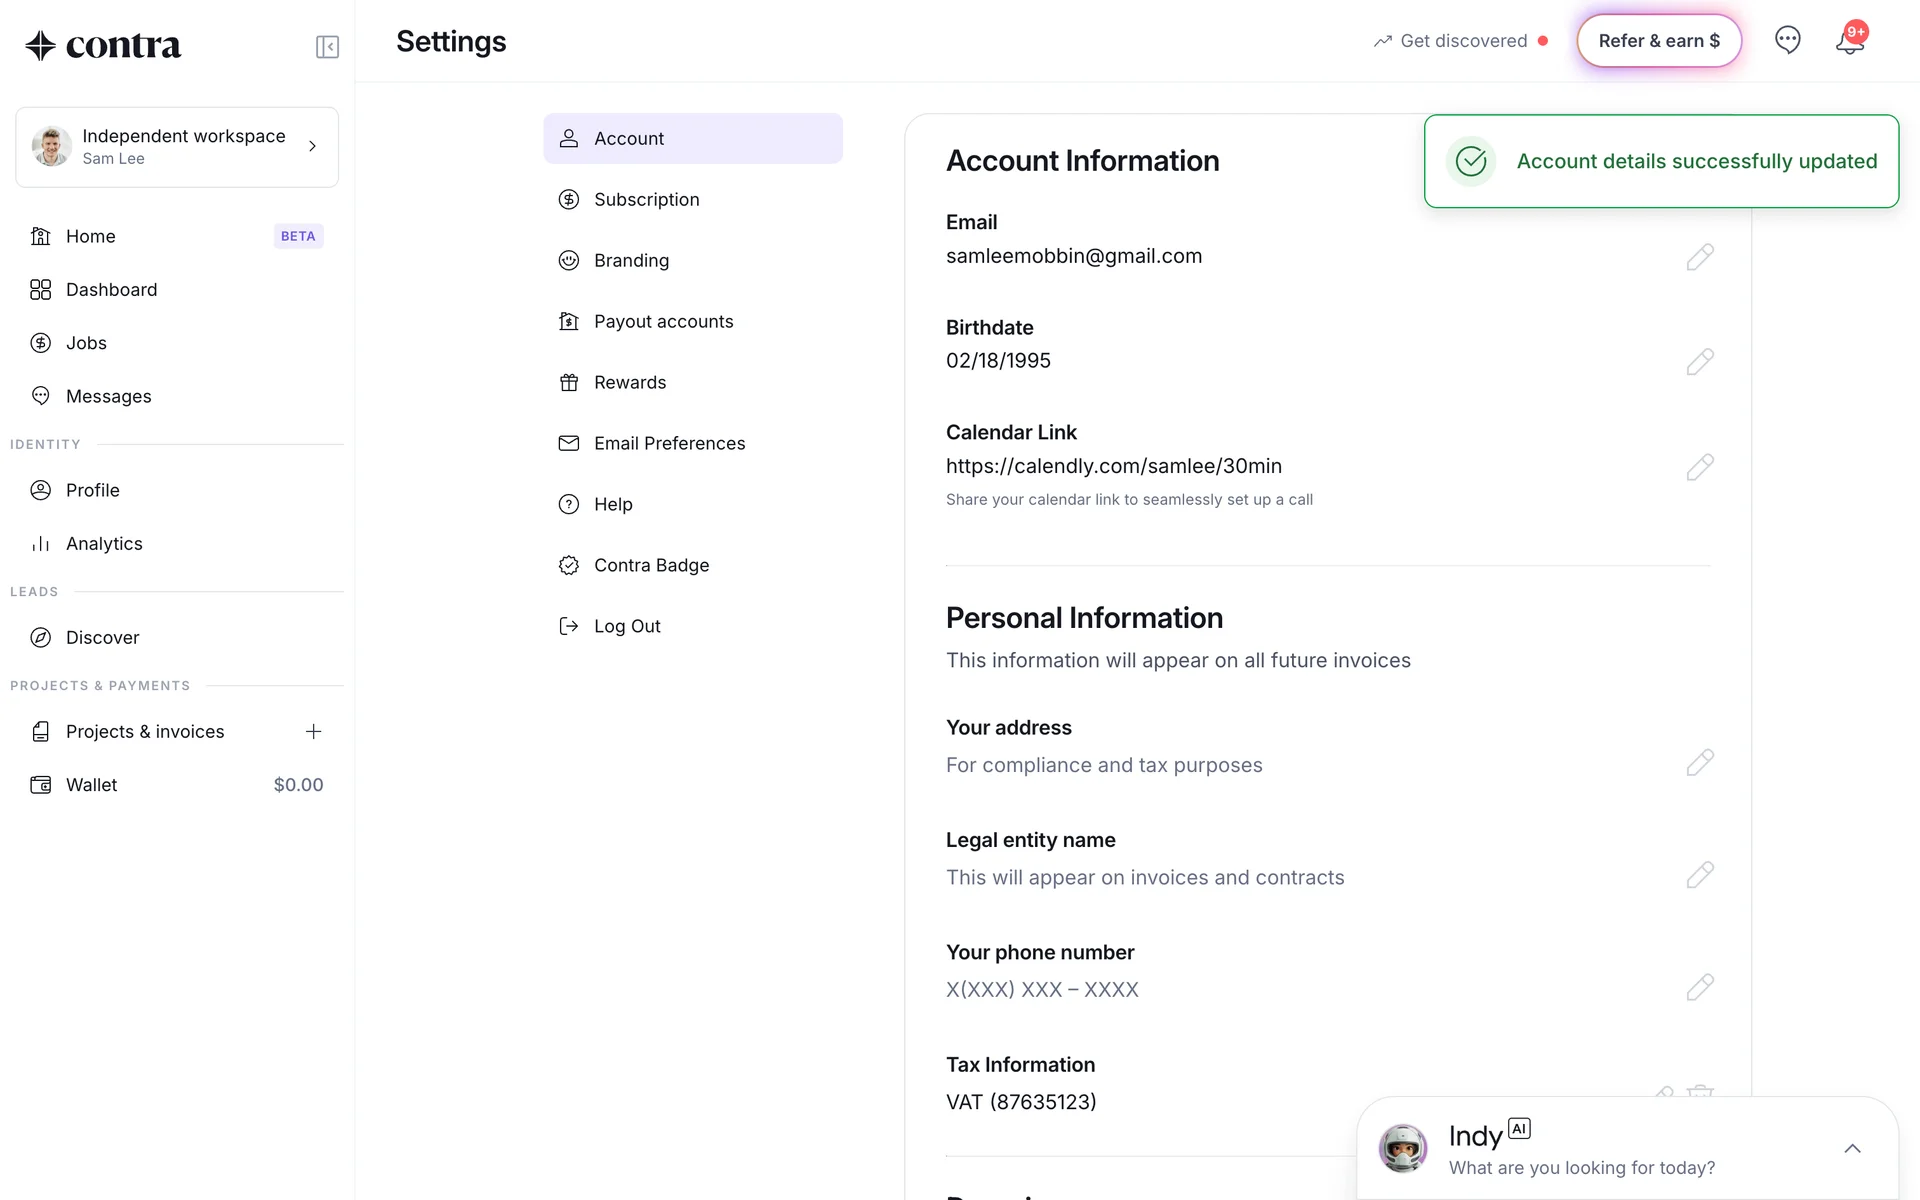Edit Your address with pencil icon
The image size is (1920, 1200).
[x=1699, y=763]
